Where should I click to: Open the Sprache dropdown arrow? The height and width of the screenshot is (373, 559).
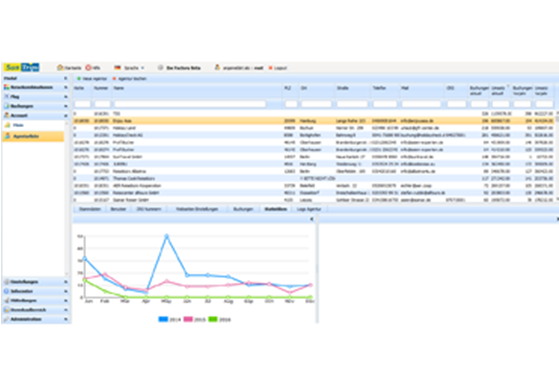click(143, 68)
